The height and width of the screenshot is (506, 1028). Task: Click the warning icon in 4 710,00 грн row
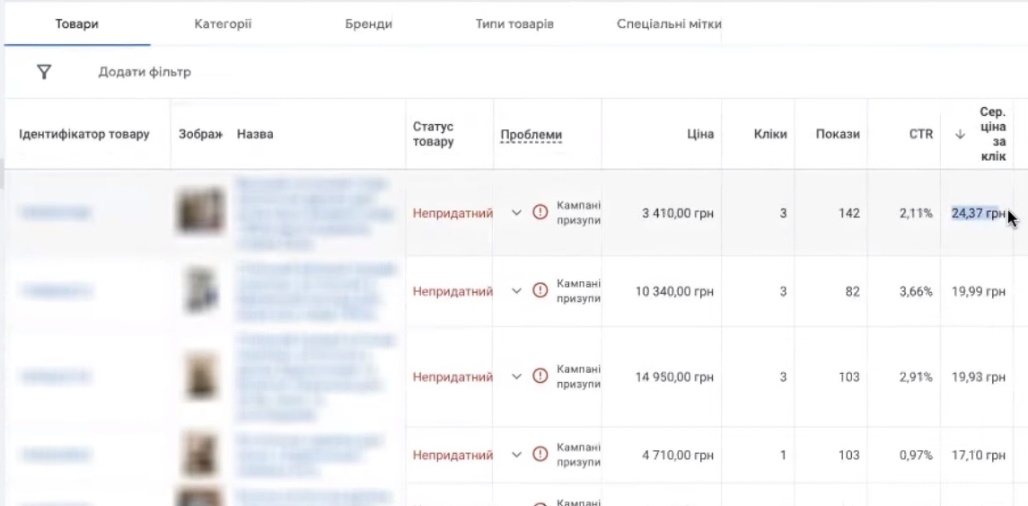[x=540, y=455]
